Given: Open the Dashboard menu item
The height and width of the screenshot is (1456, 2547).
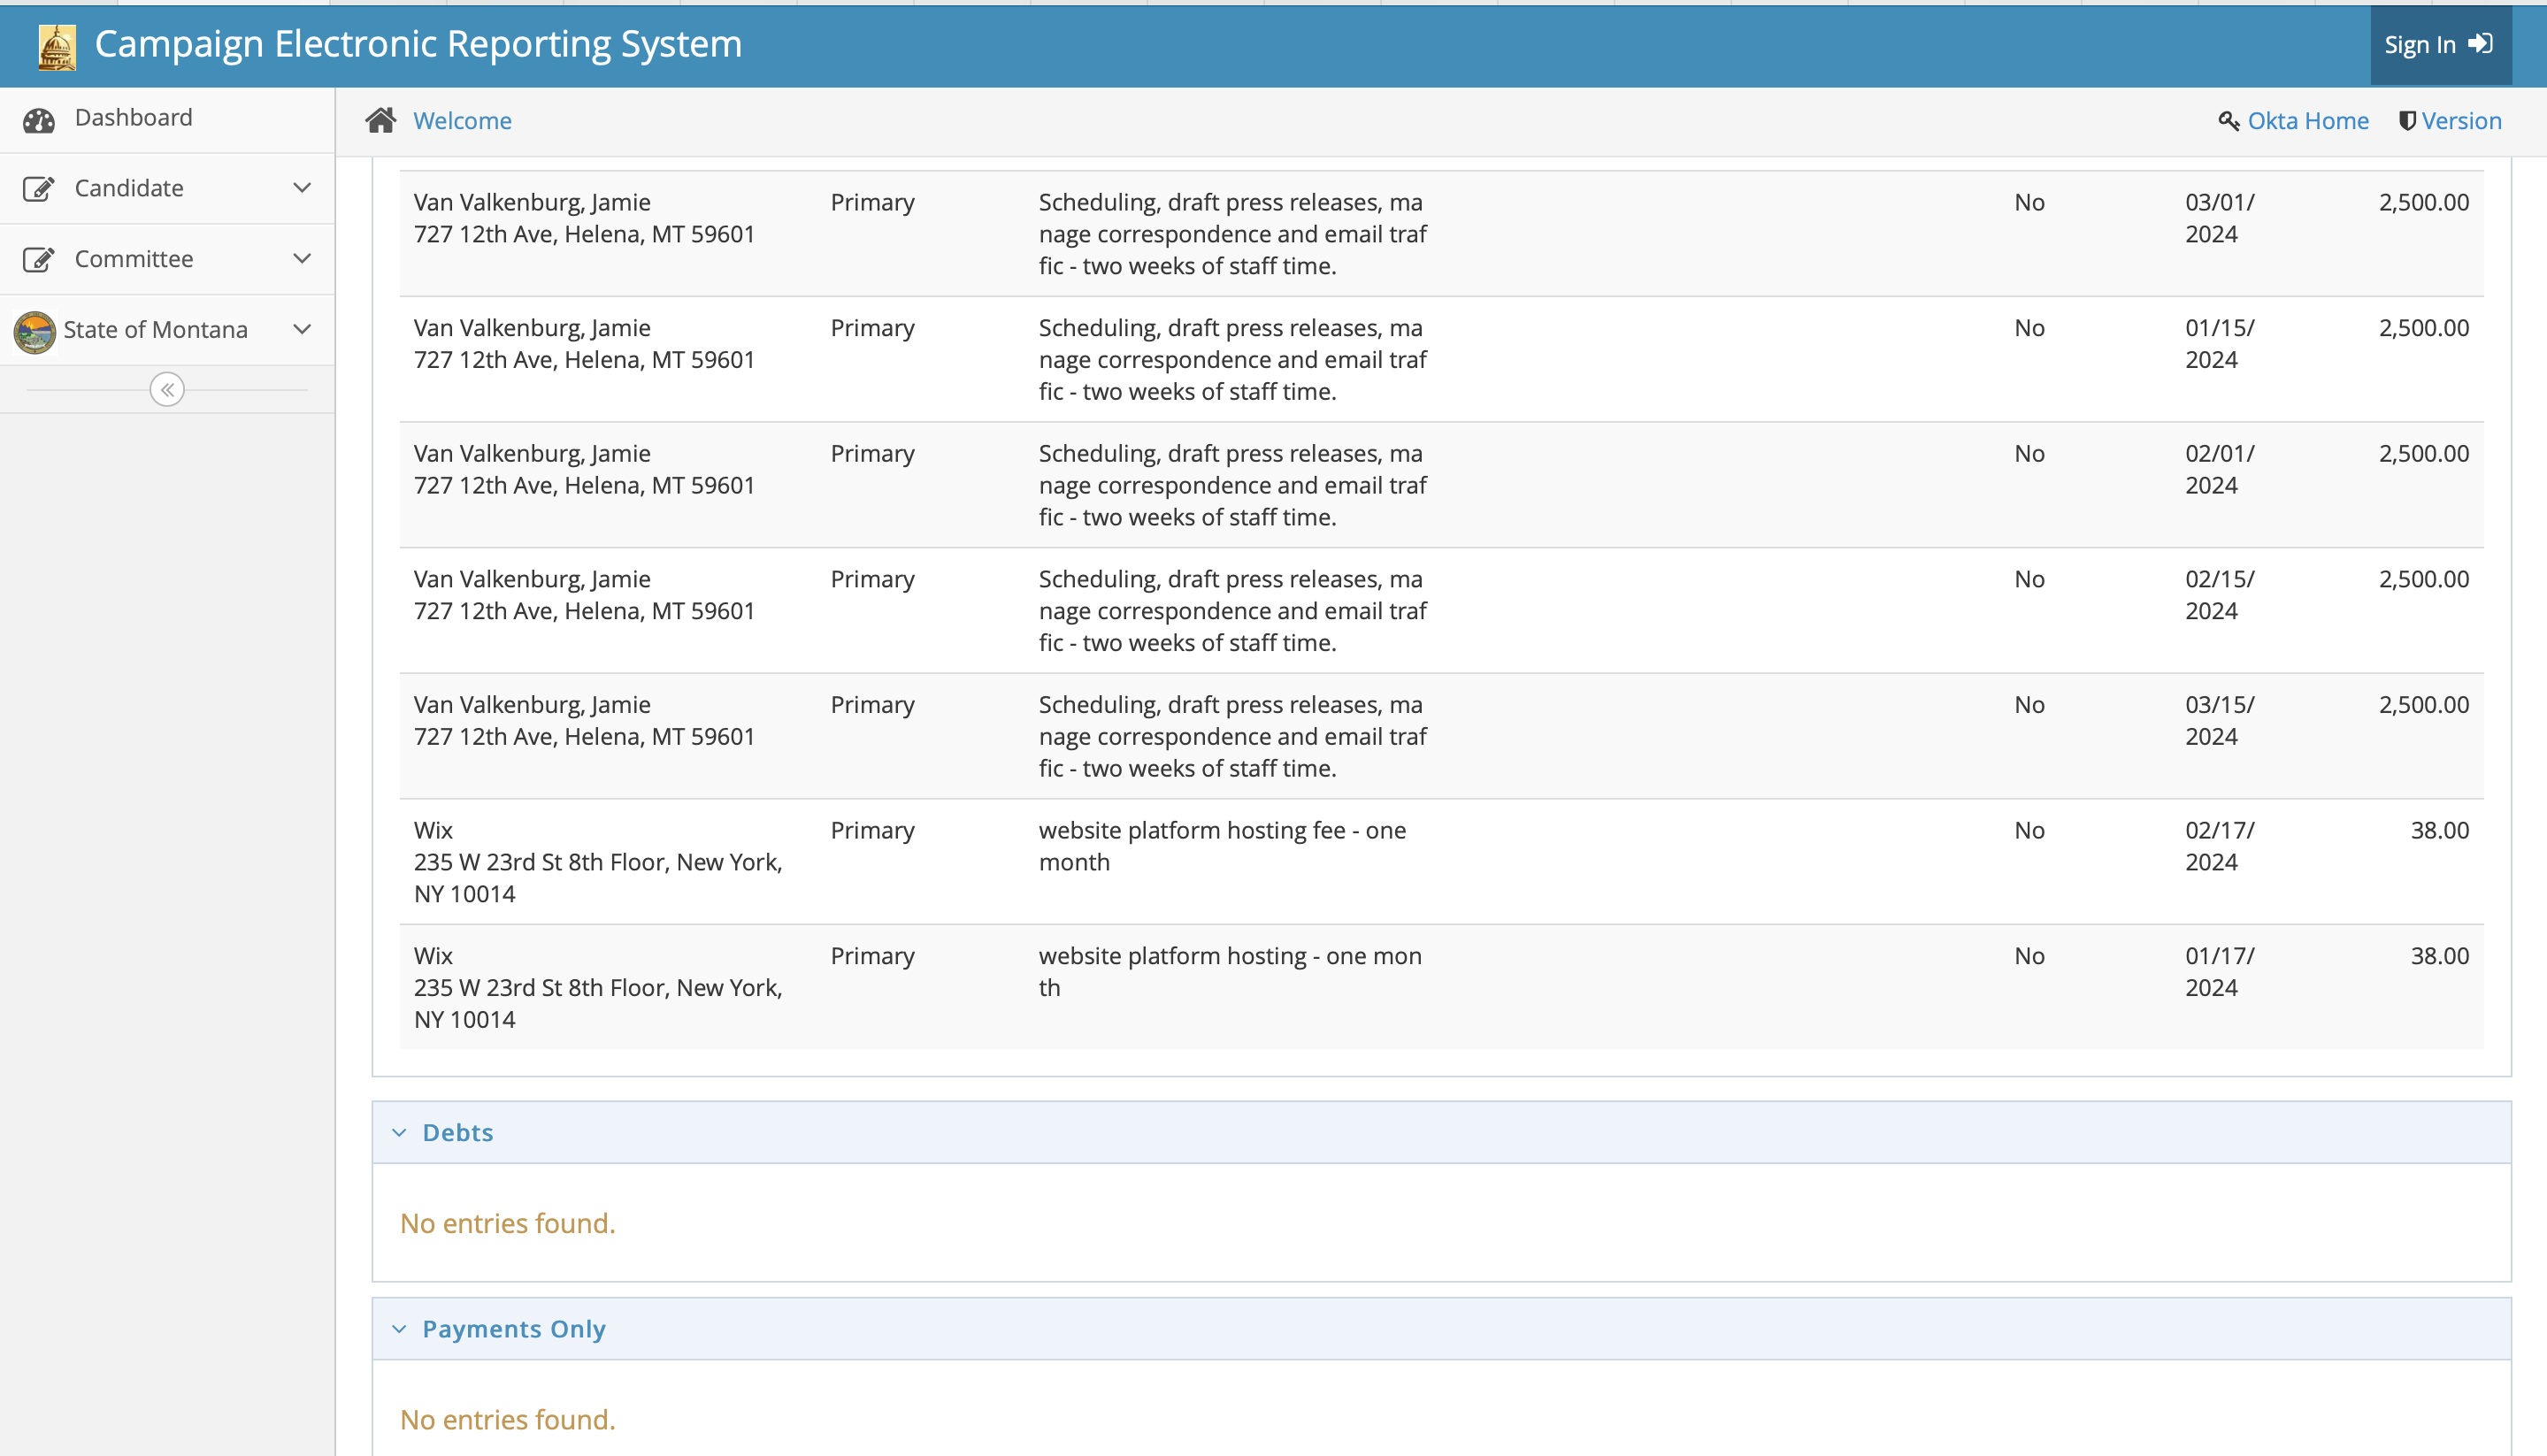Looking at the screenshot, I should [x=133, y=118].
